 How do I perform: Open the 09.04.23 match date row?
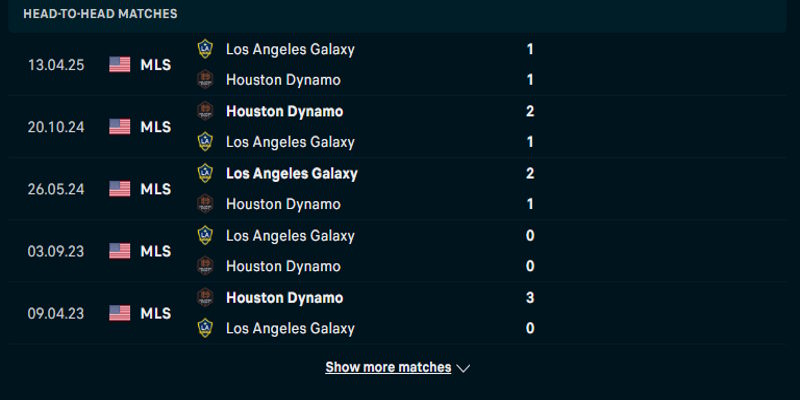pyautogui.click(x=56, y=313)
